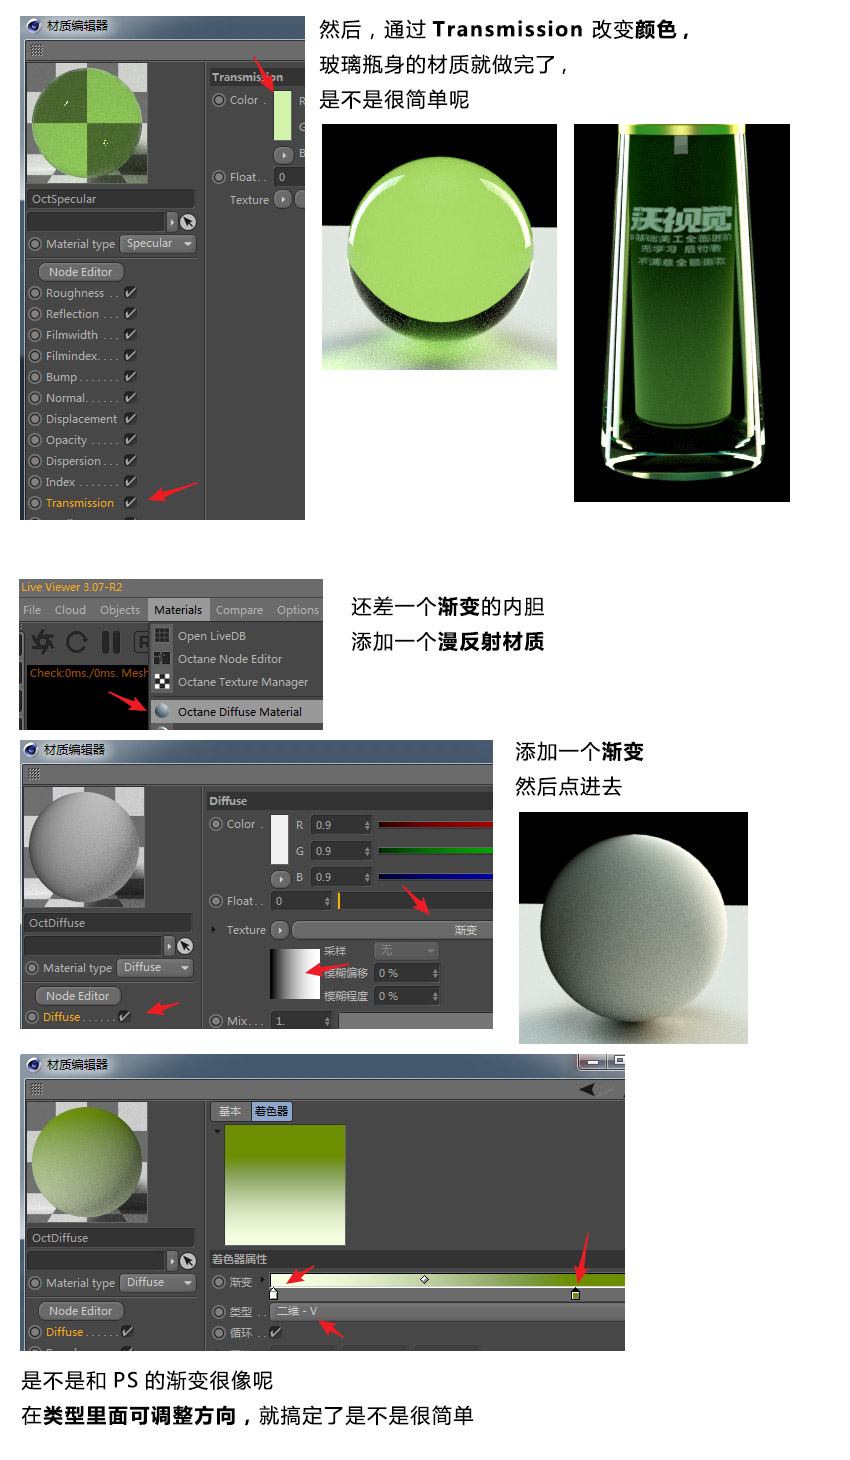
Task: Expand the color options arrow under Transmission swatch
Action: (x=283, y=154)
